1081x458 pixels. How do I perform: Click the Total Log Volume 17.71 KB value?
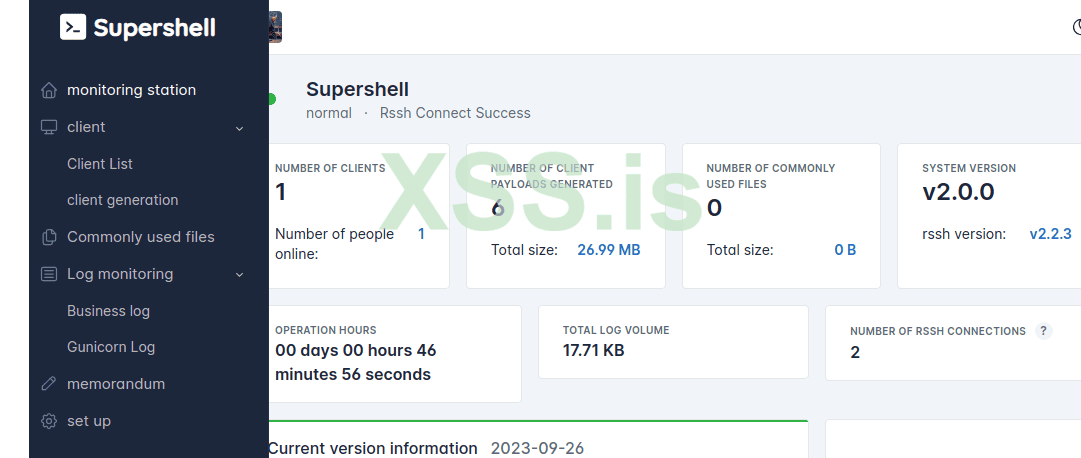click(594, 350)
